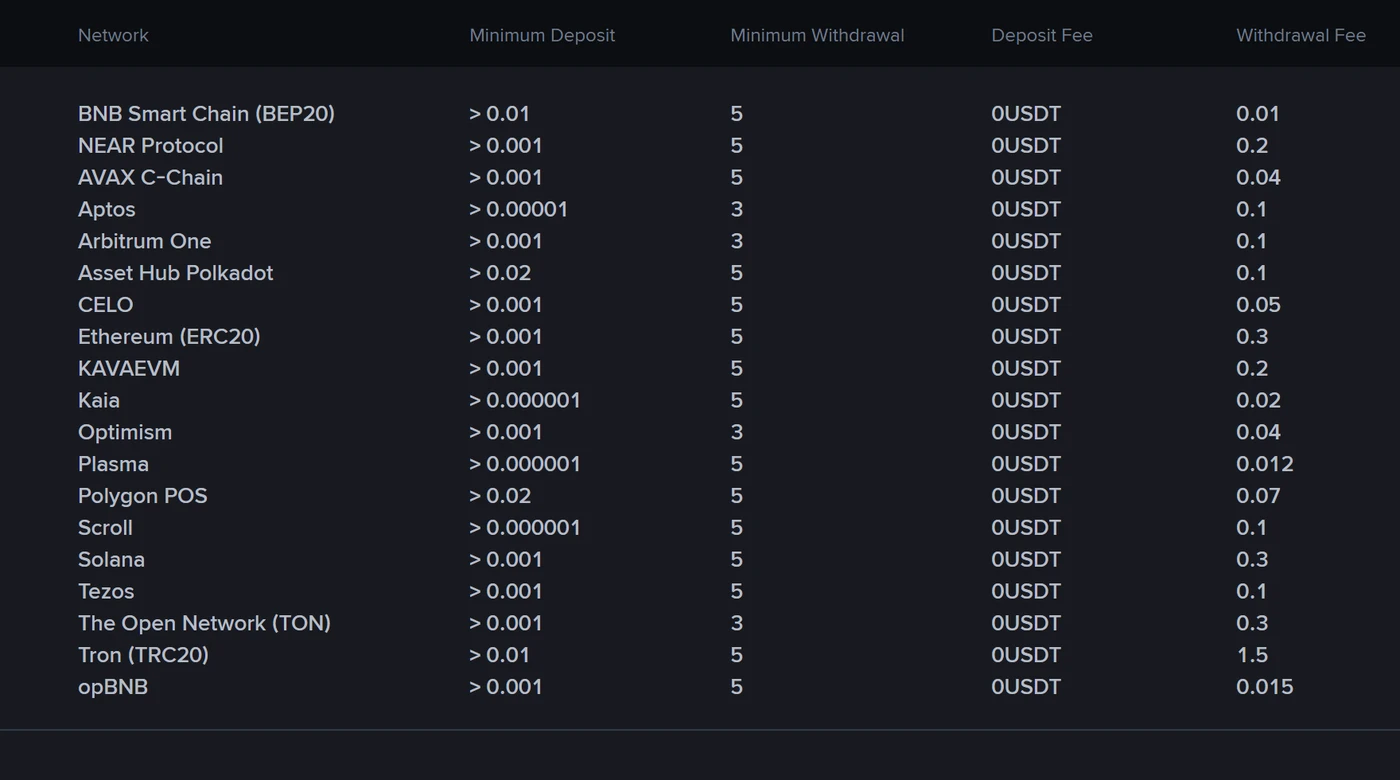Click Ethereum (ERC20) deposit fee 0USDT
The image size is (1400, 780).
click(x=1026, y=337)
